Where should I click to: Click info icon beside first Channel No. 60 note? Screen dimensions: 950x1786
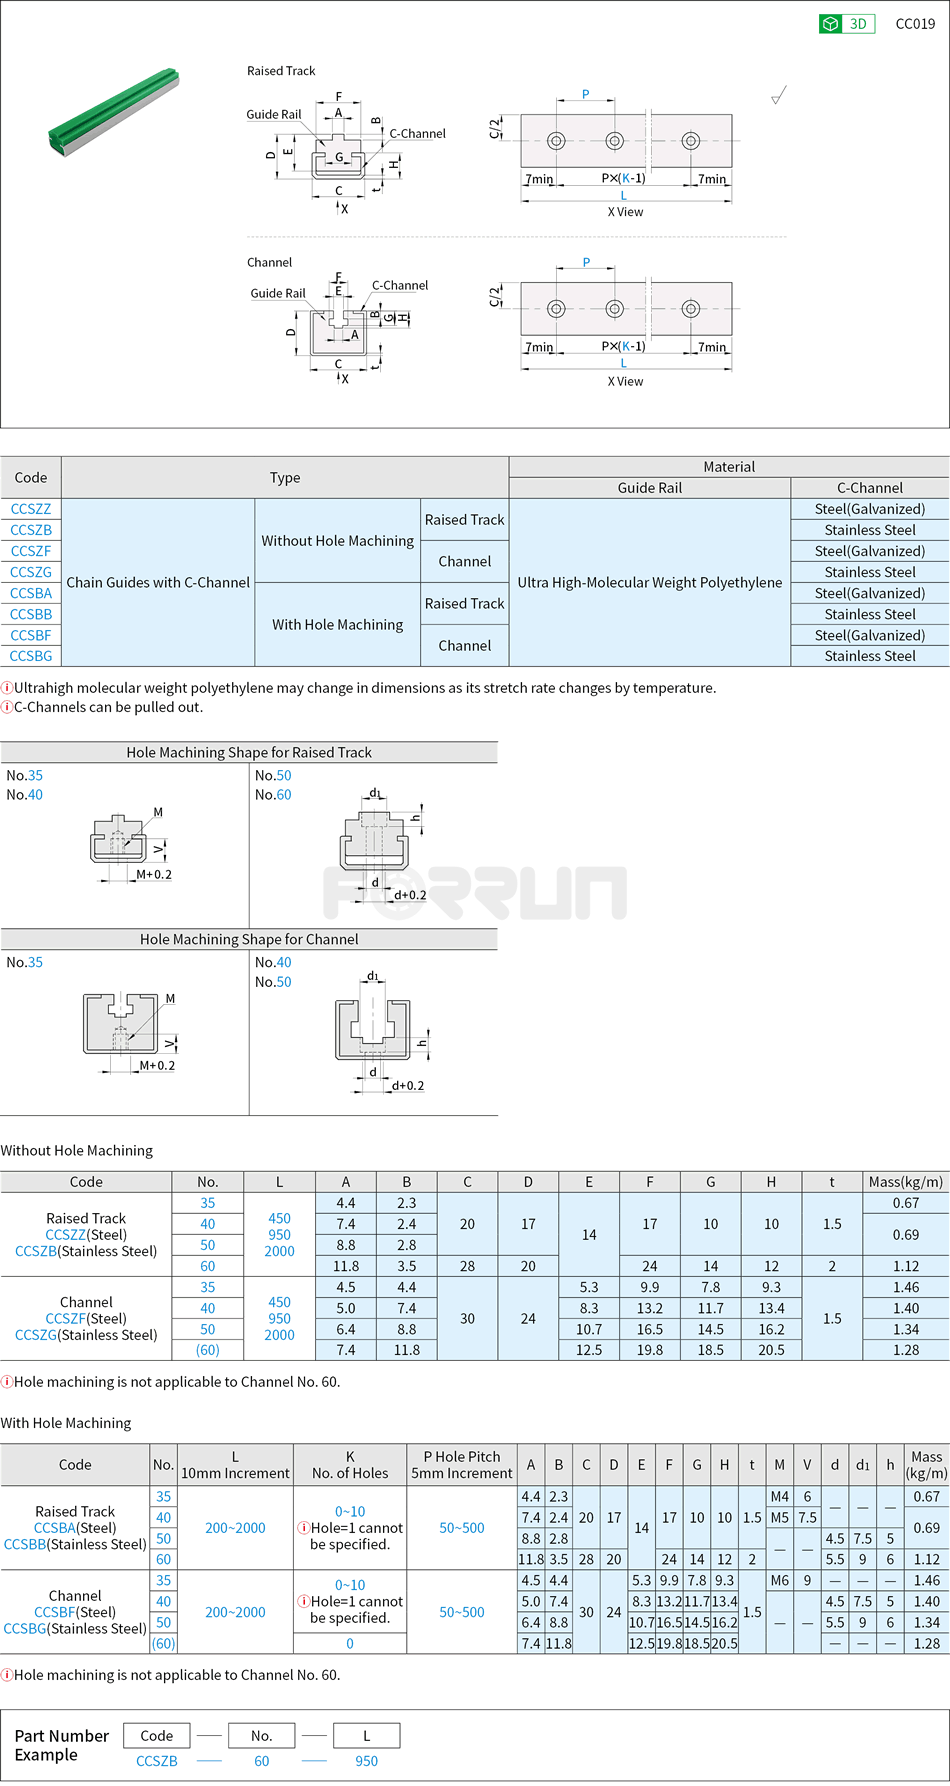coord(7,1382)
